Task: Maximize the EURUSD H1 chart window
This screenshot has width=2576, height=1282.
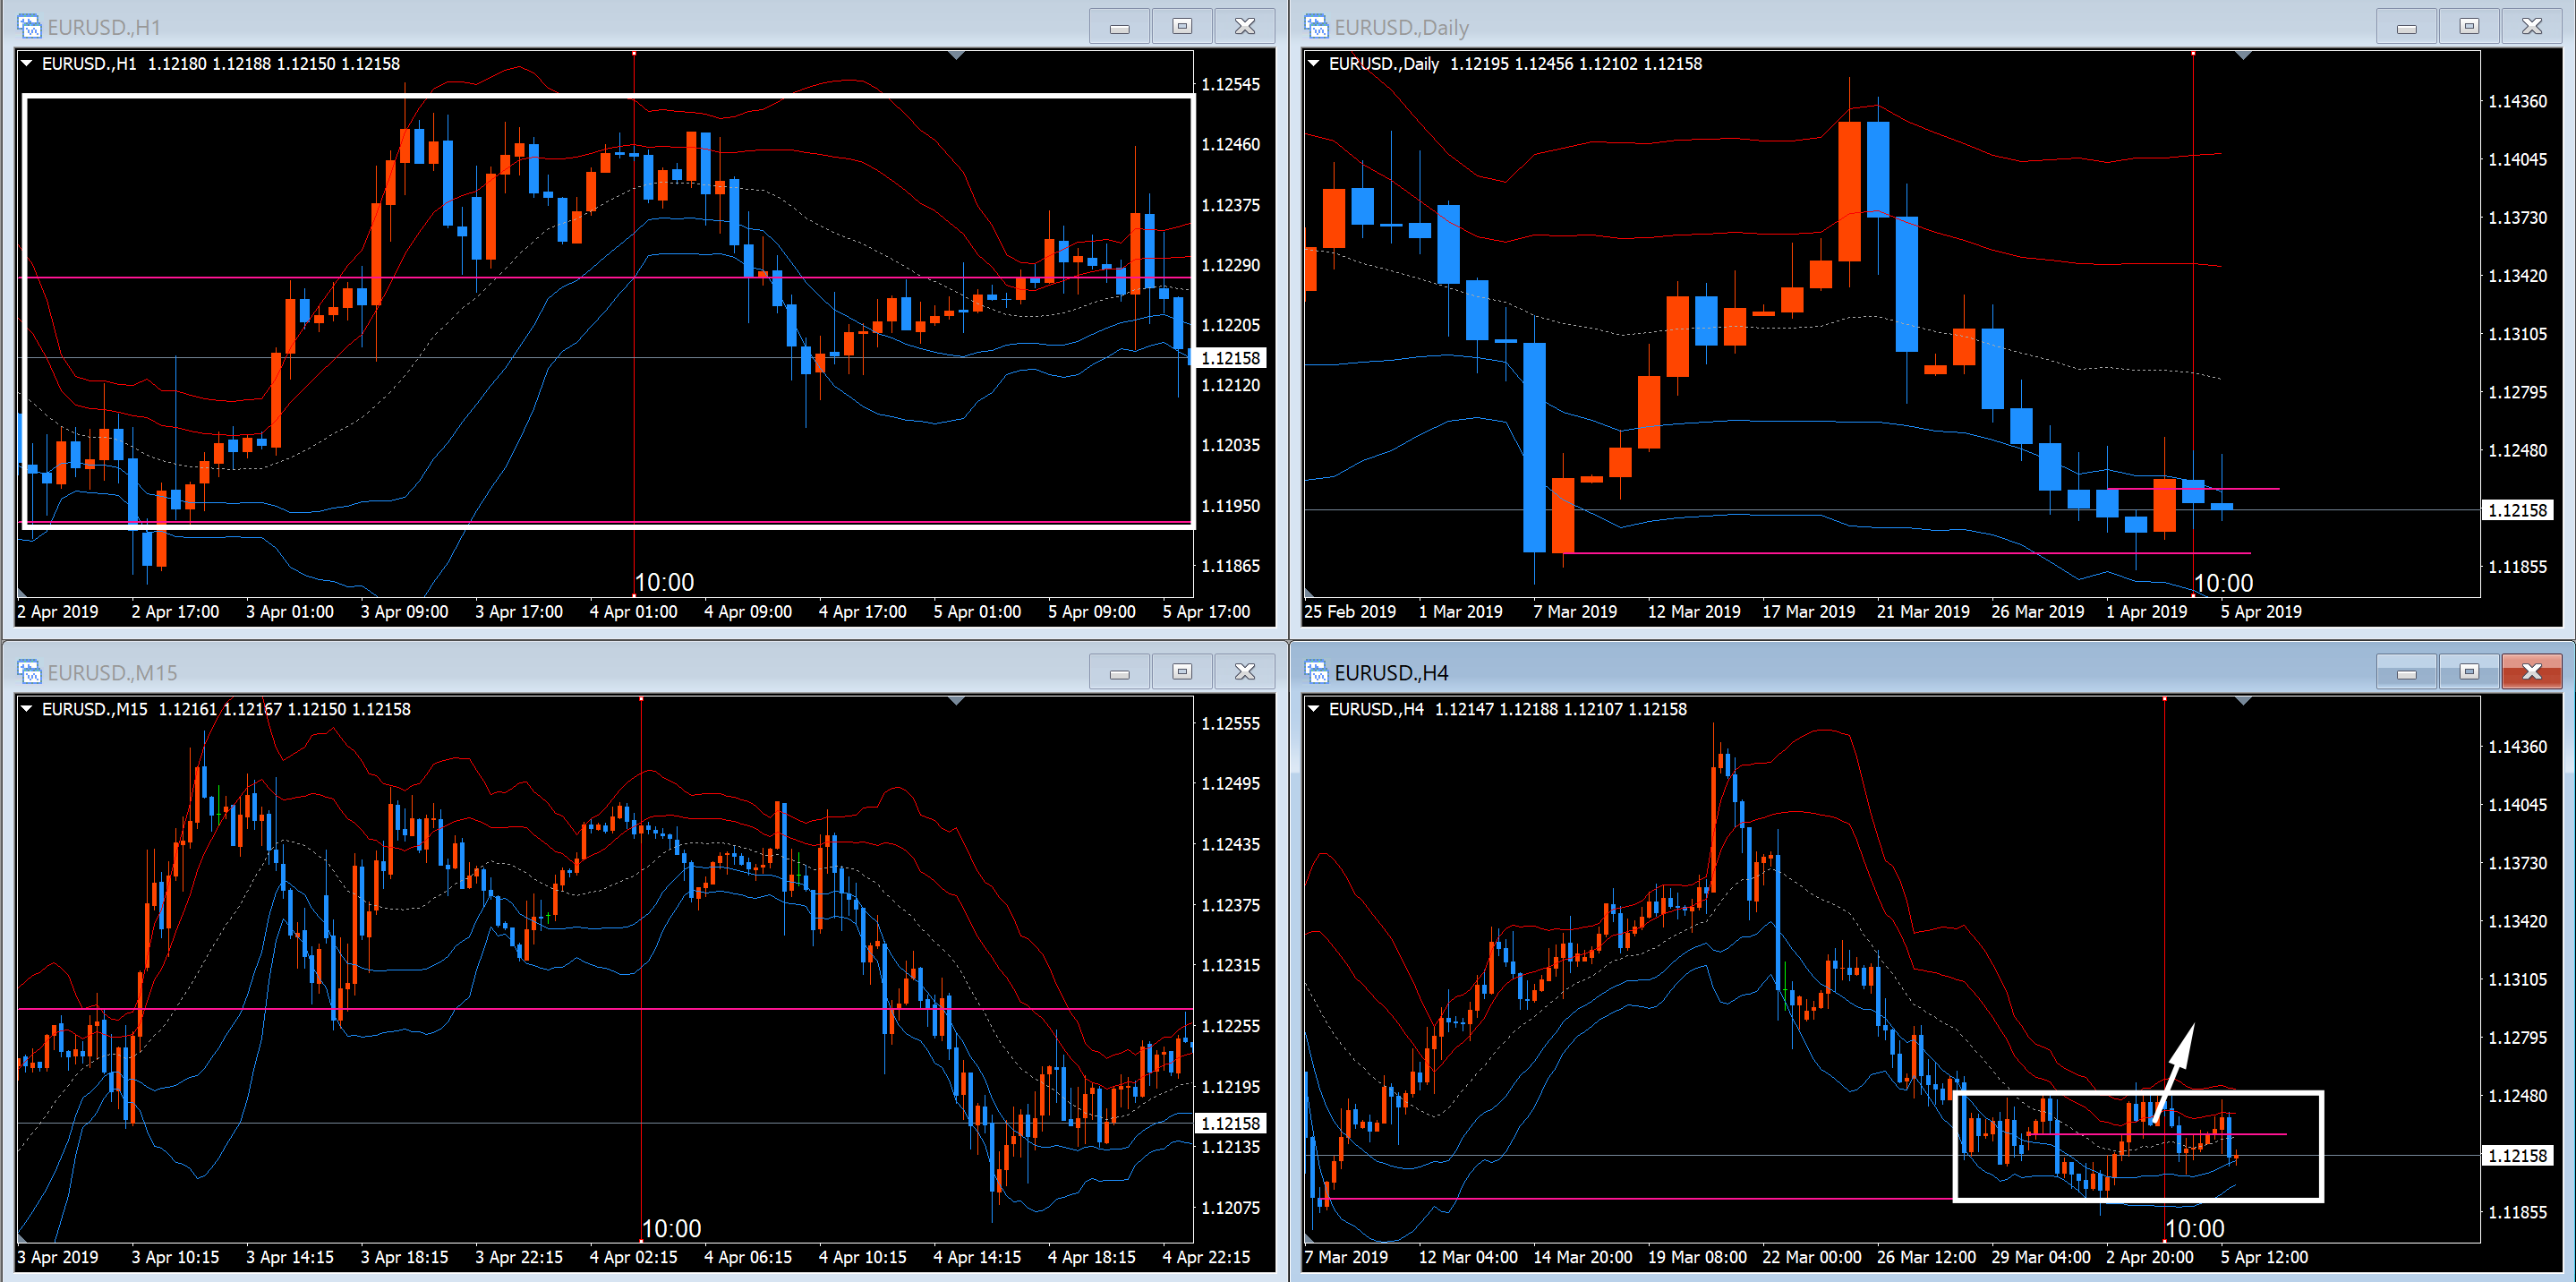Action: tap(1182, 26)
